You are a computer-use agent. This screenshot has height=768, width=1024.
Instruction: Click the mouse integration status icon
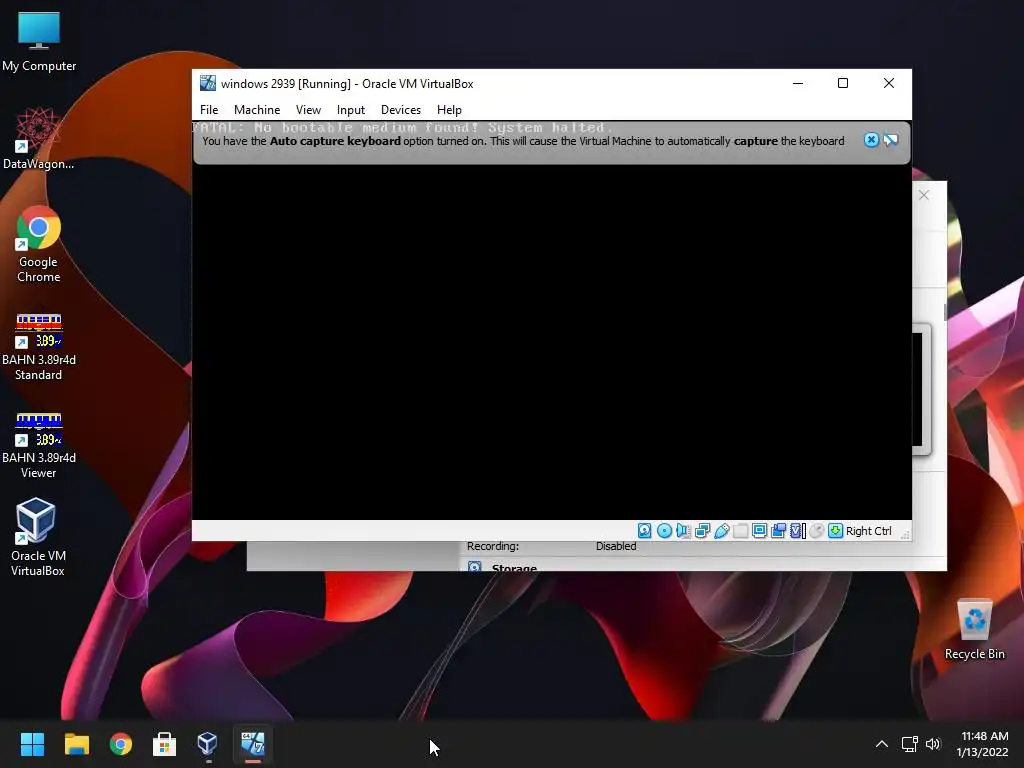point(816,531)
